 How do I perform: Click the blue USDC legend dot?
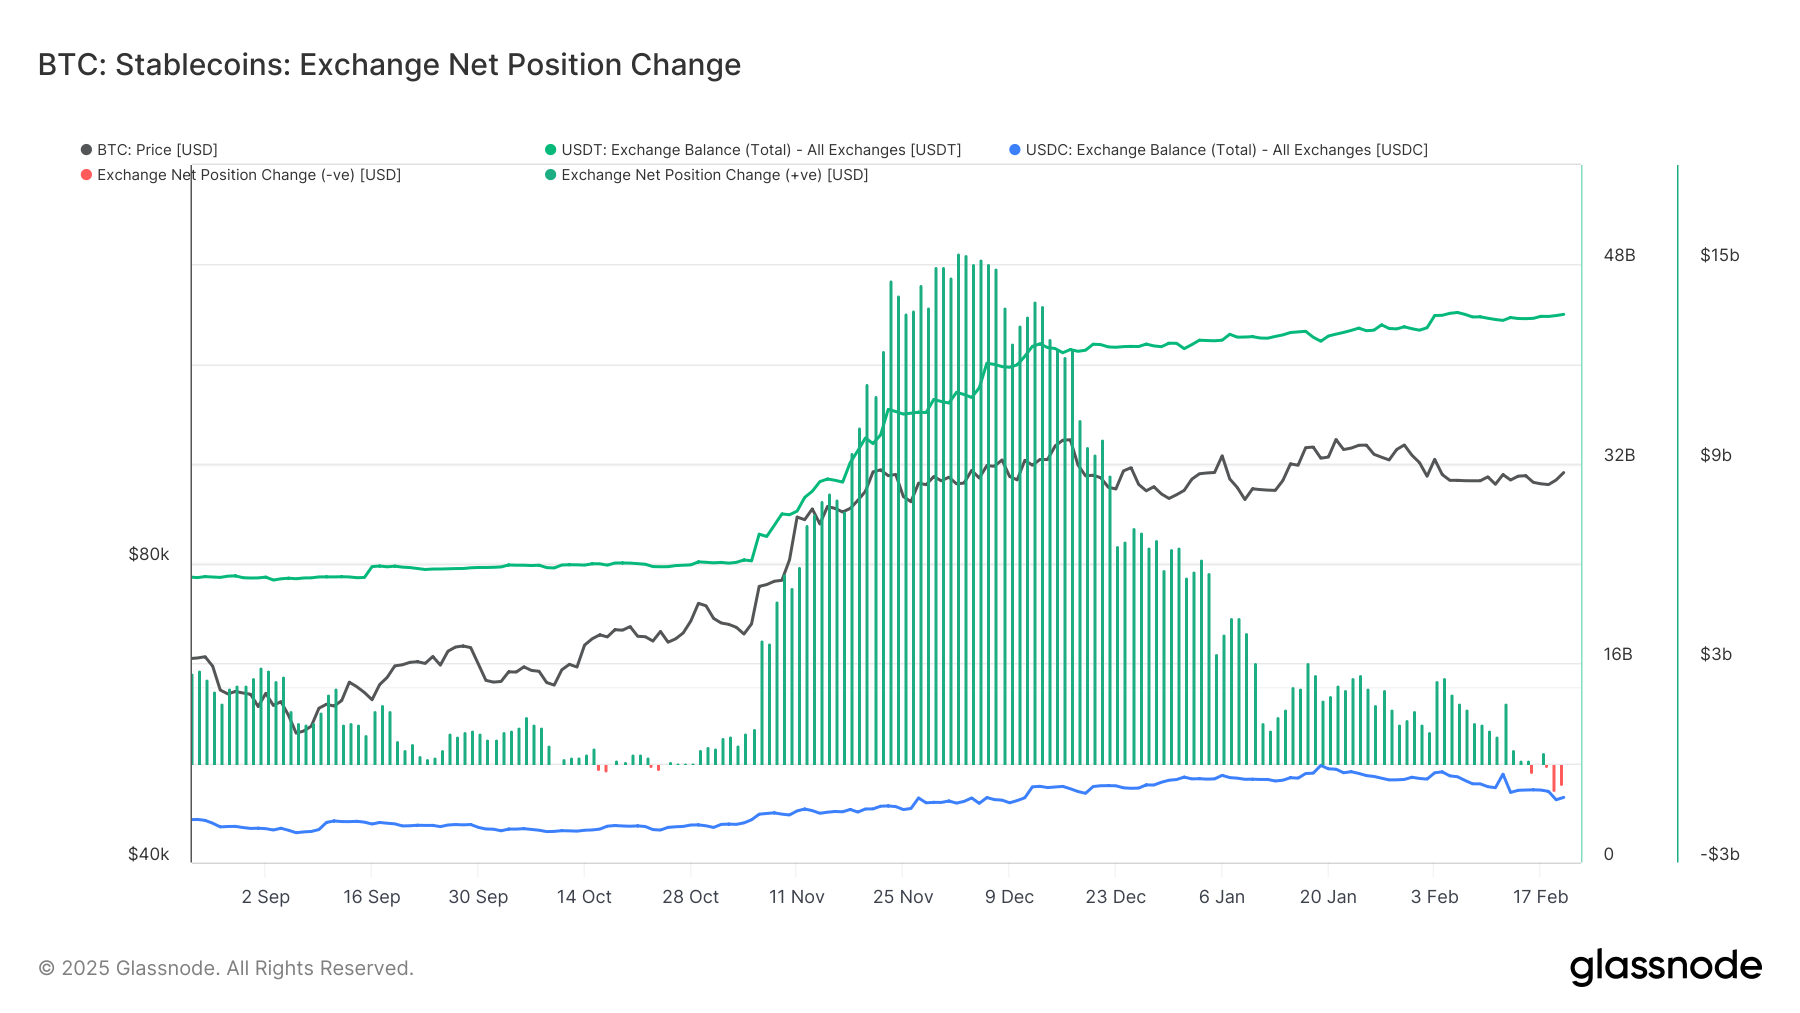click(1015, 150)
